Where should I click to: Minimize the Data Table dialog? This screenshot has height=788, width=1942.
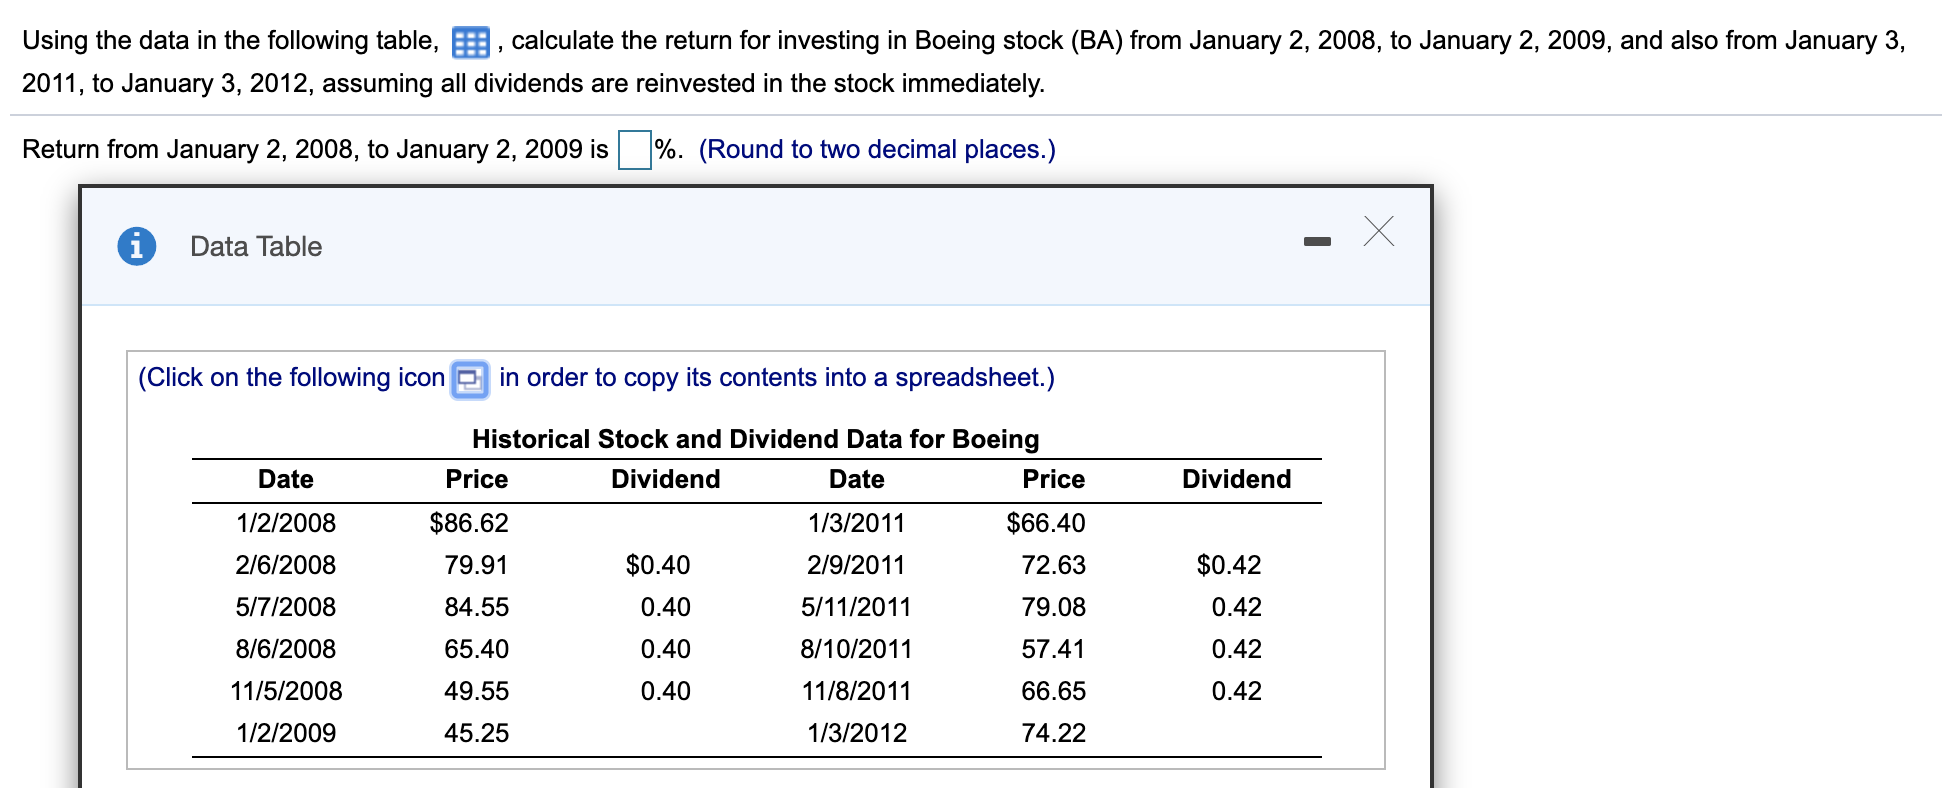[x=1317, y=241]
